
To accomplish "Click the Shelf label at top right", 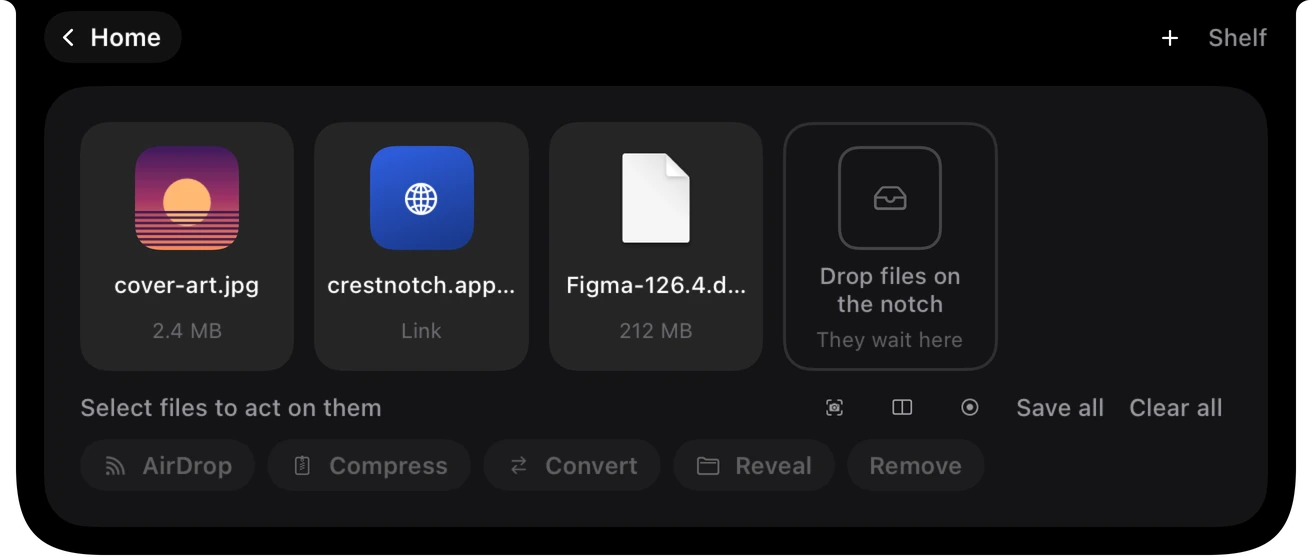I will click(x=1237, y=38).
